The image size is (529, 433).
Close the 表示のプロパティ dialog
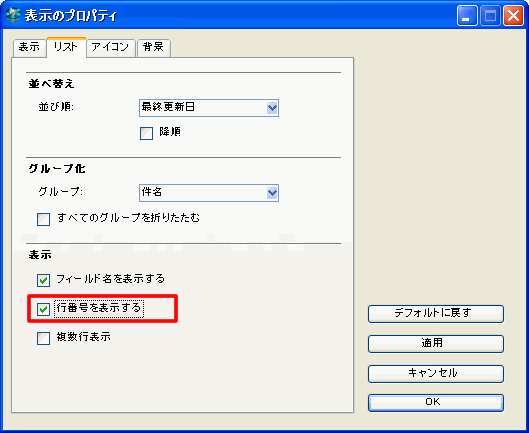point(513,16)
